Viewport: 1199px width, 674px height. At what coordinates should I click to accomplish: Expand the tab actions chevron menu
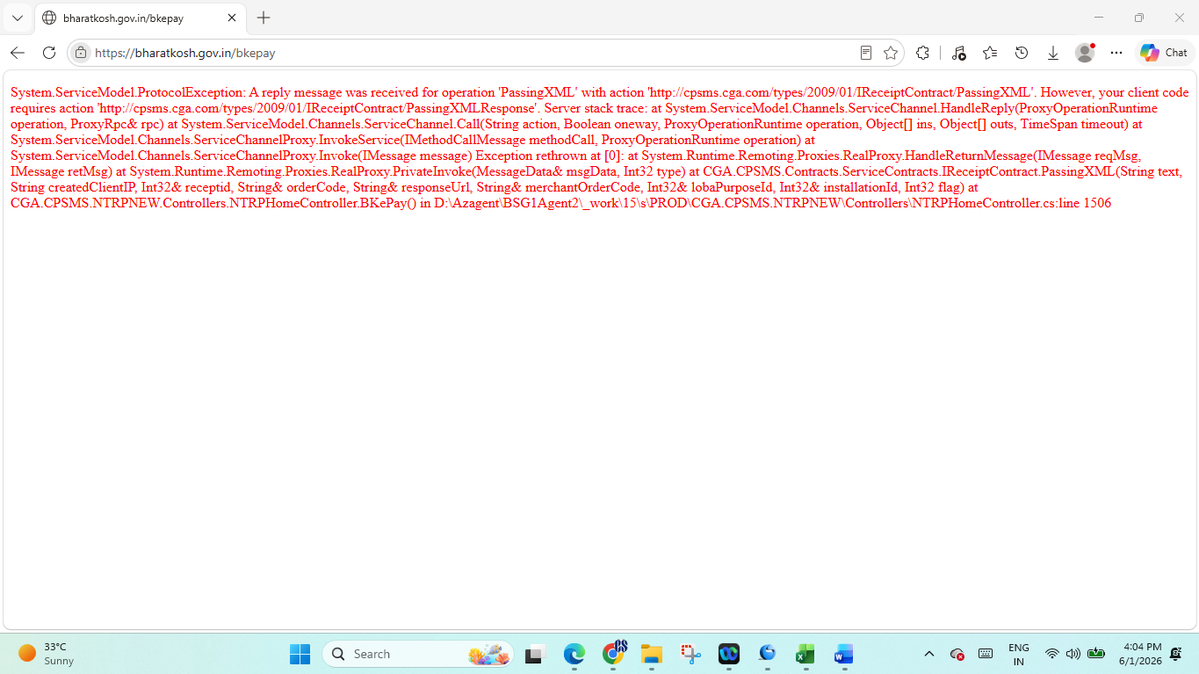tap(17, 18)
